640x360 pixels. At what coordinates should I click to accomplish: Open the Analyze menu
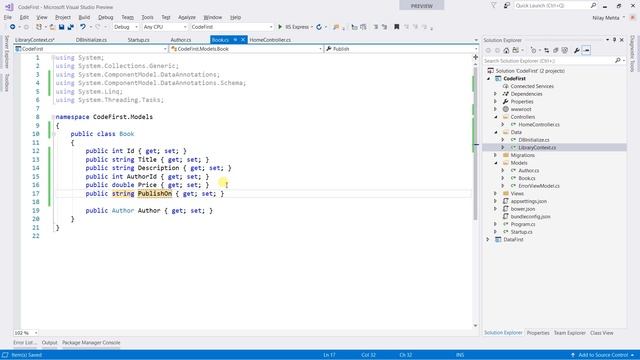pos(187,17)
